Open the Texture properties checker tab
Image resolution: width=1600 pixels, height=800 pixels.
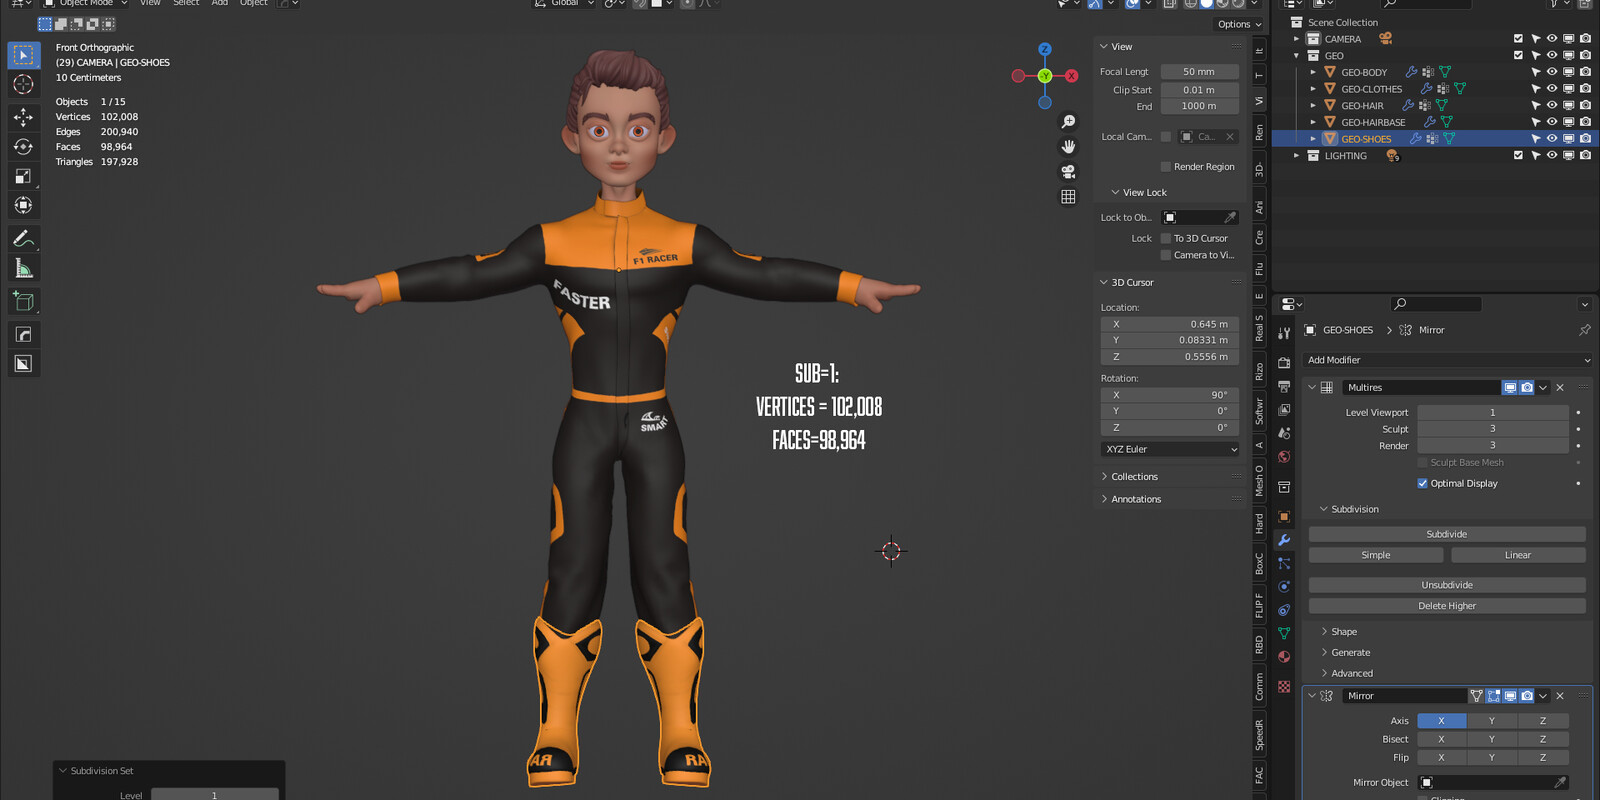tap(1284, 686)
